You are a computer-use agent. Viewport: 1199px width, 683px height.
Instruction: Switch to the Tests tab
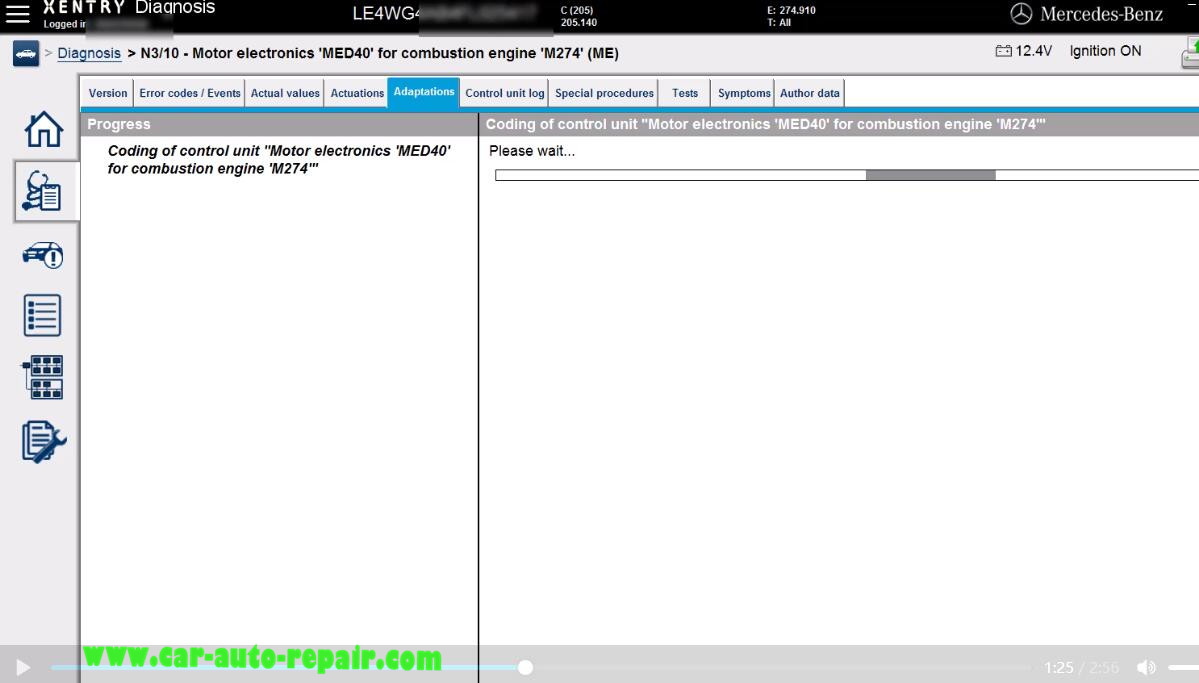(684, 93)
